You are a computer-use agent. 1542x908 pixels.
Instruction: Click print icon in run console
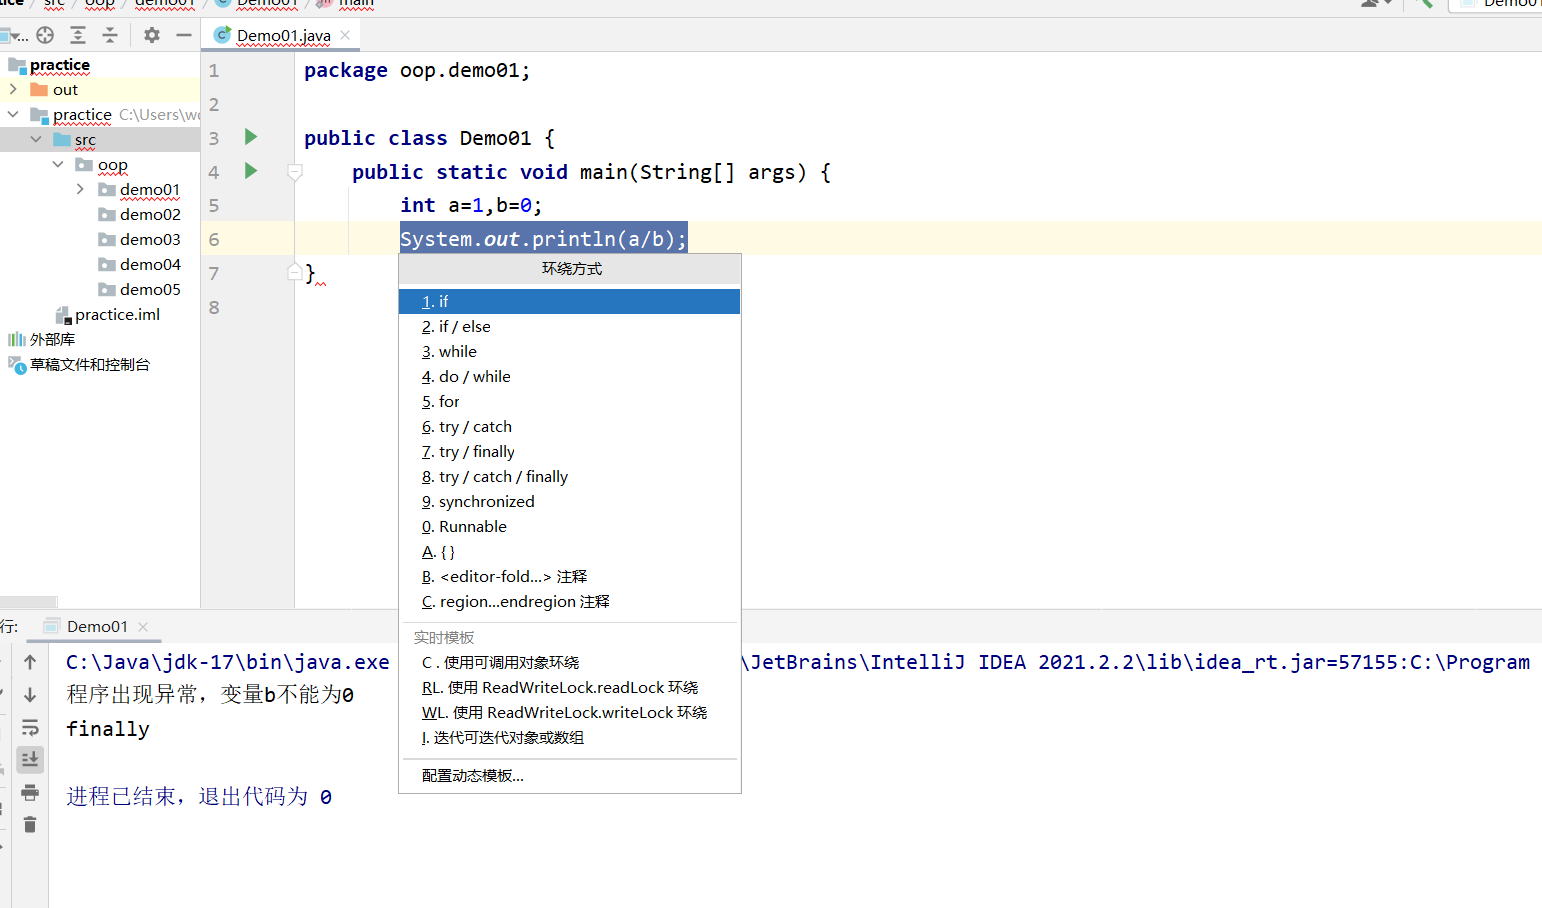[x=30, y=793]
